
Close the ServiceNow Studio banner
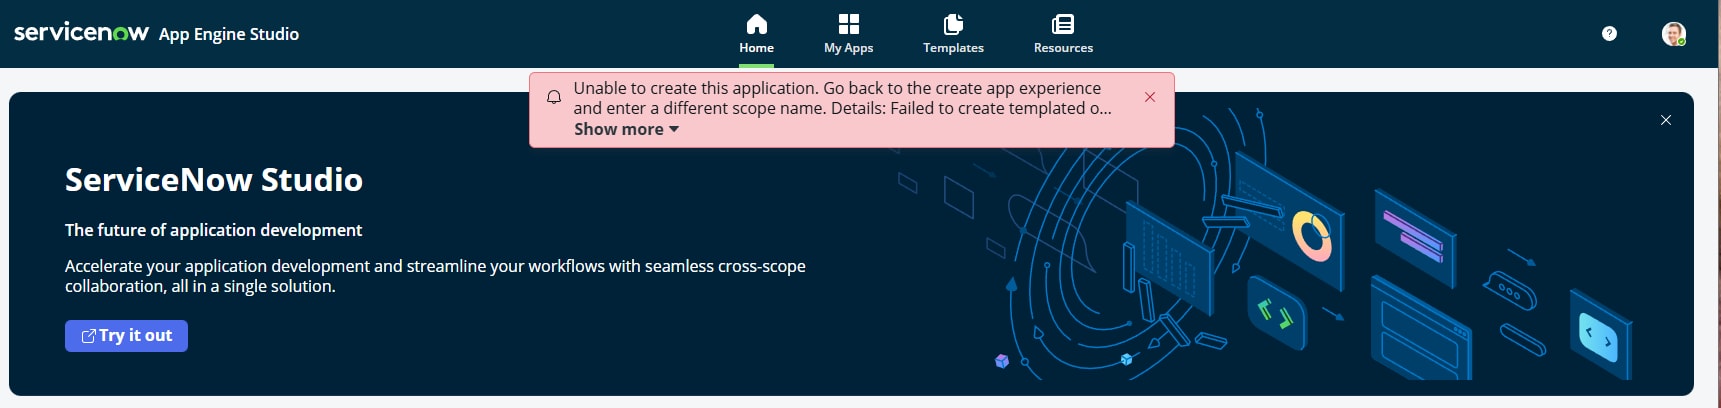tap(1666, 120)
